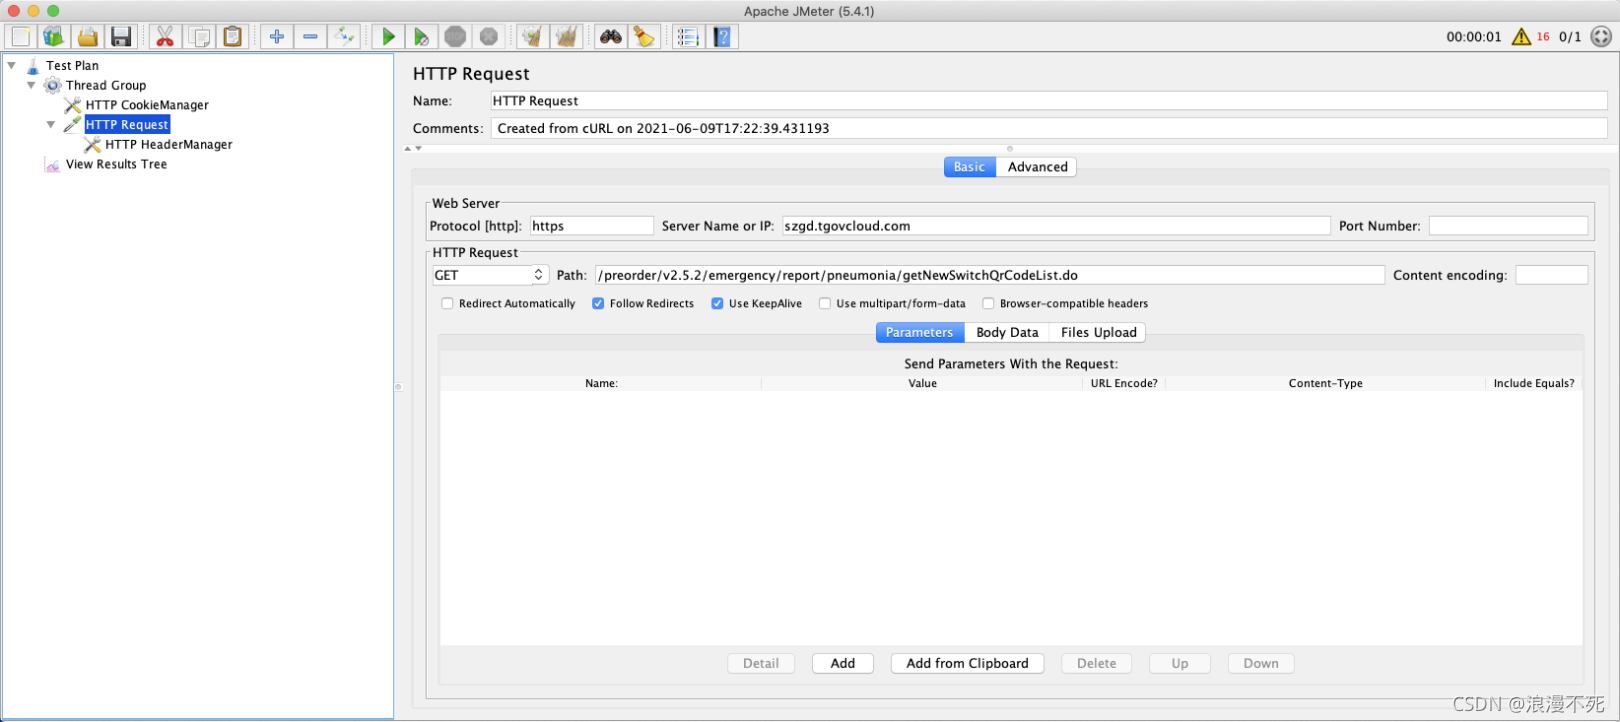
Task: Select the Parameters tab
Action: point(920,333)
